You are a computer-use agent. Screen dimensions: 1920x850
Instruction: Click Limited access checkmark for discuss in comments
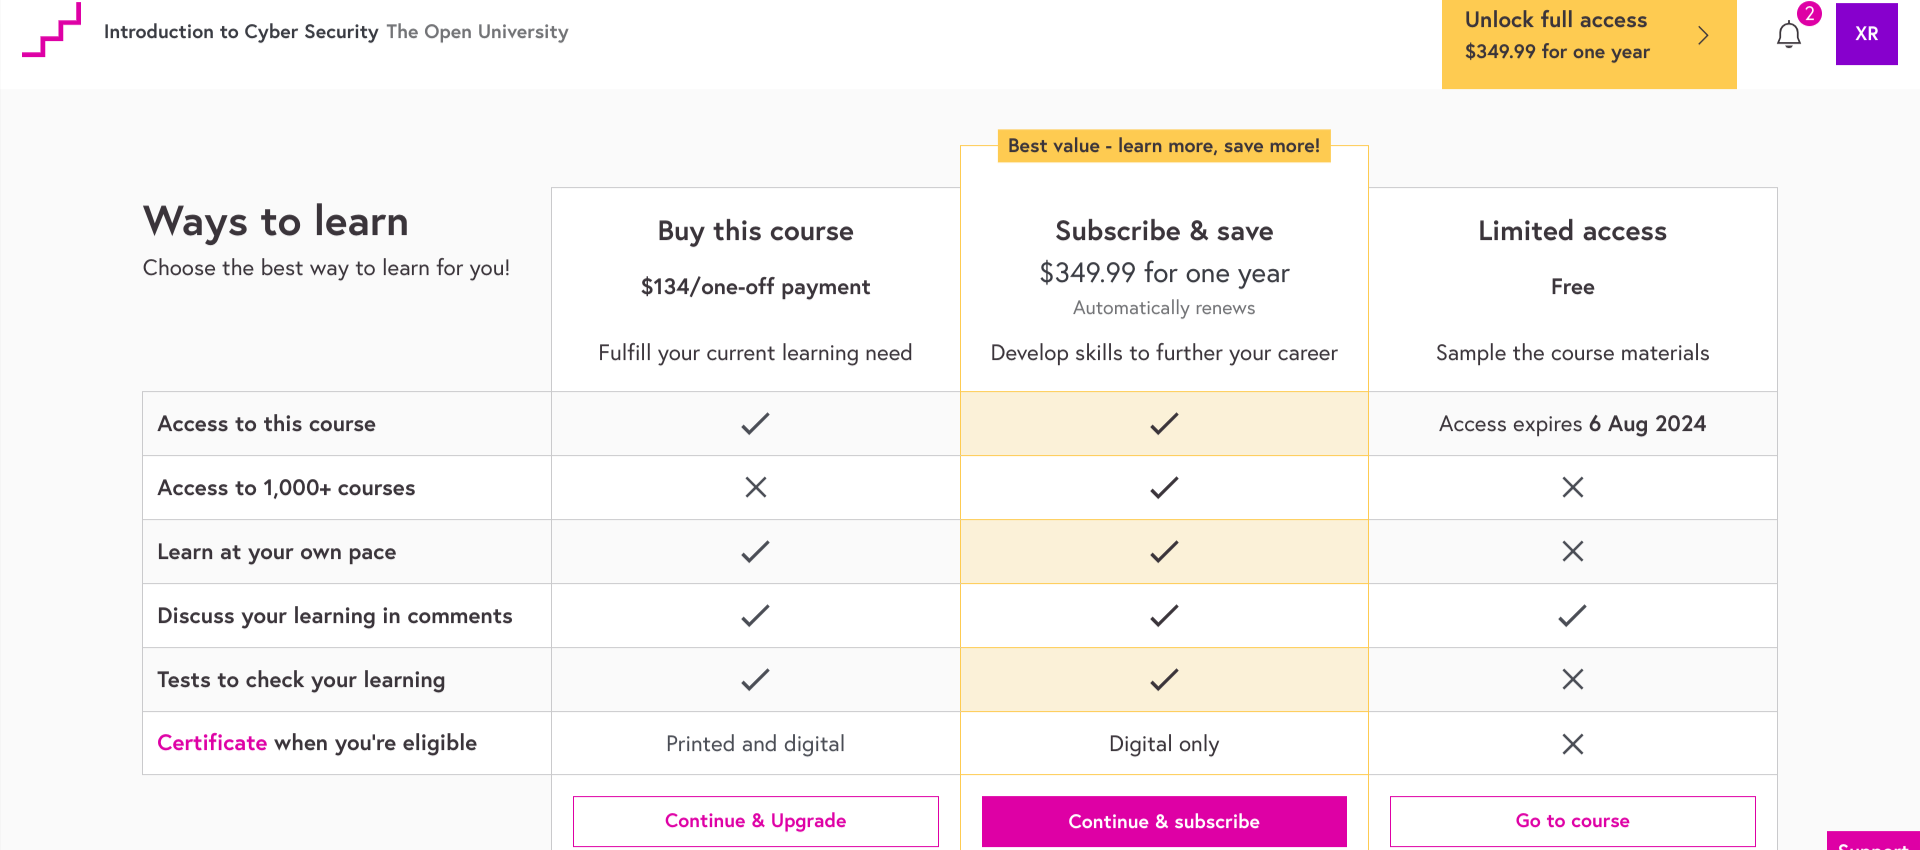1572,616
